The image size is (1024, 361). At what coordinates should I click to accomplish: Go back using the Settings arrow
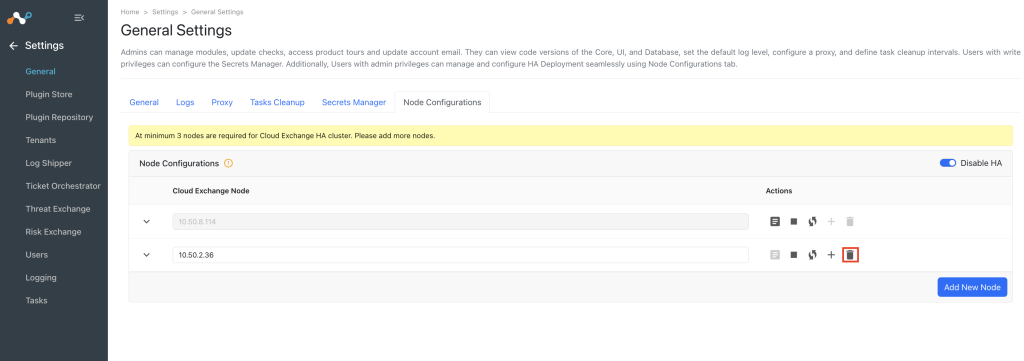pos(13,46)
